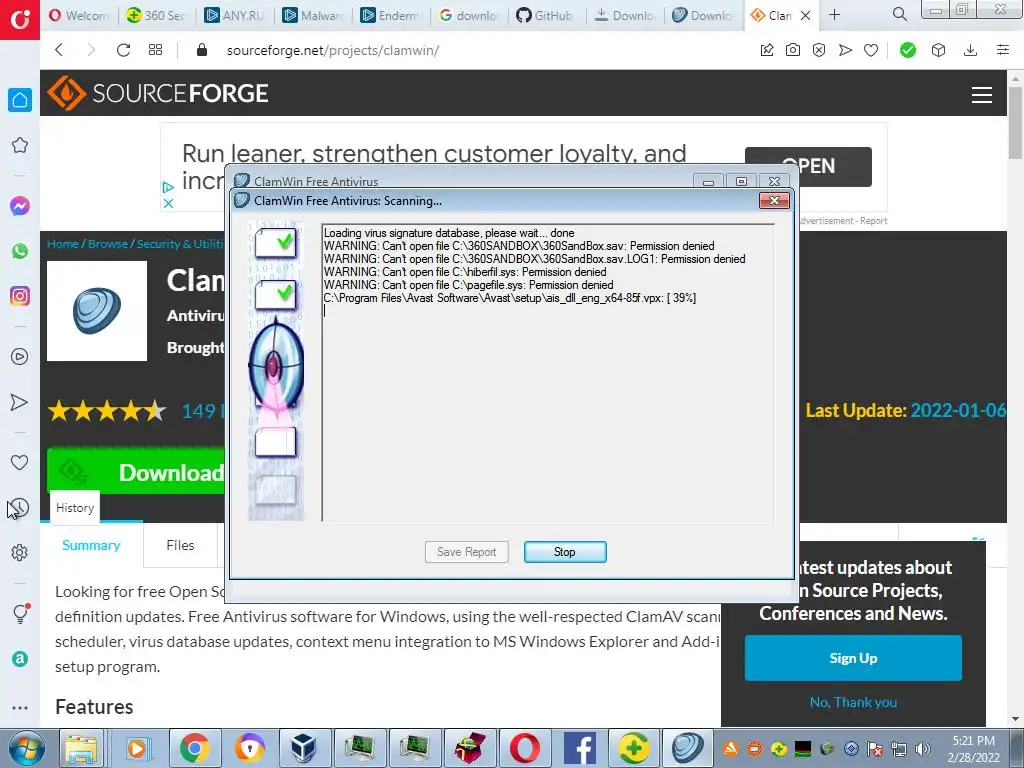Close the ad using X icon

(x=168, y=203)
